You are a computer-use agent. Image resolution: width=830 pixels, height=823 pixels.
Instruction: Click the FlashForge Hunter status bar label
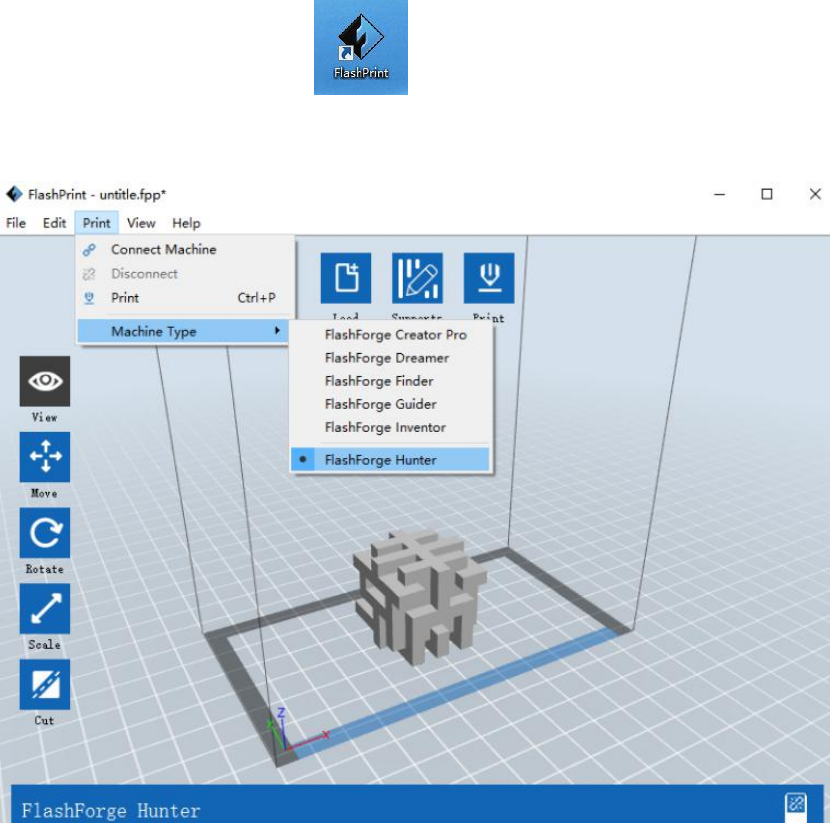[x=111, y=810]
